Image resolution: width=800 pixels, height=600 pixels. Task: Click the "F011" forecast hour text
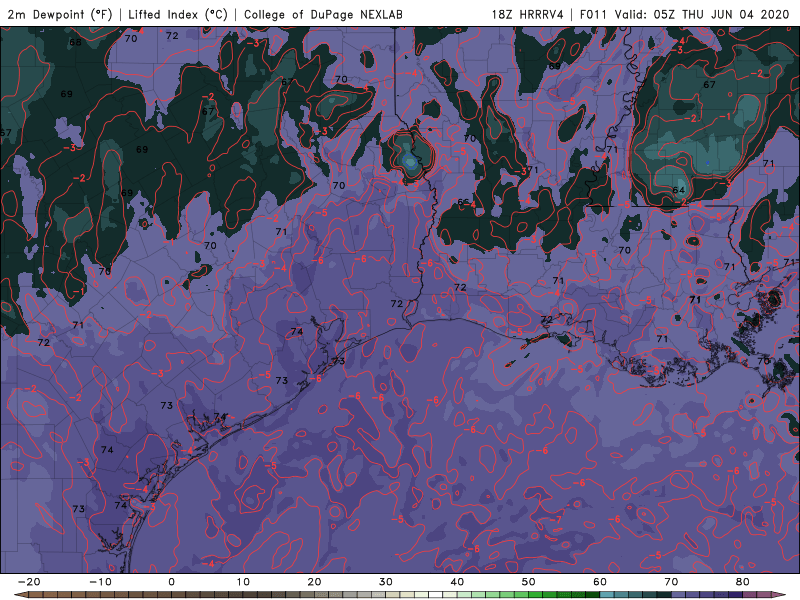594,14
